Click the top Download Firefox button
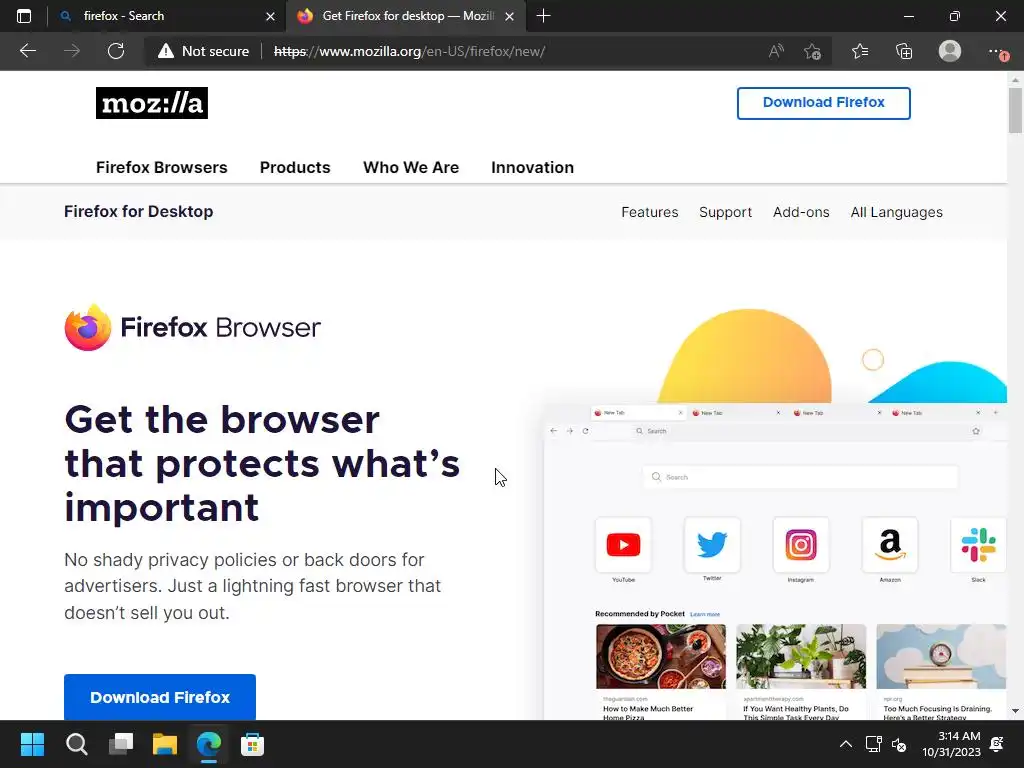This screenshot has height=768, width=1024. tap(824, 103)
